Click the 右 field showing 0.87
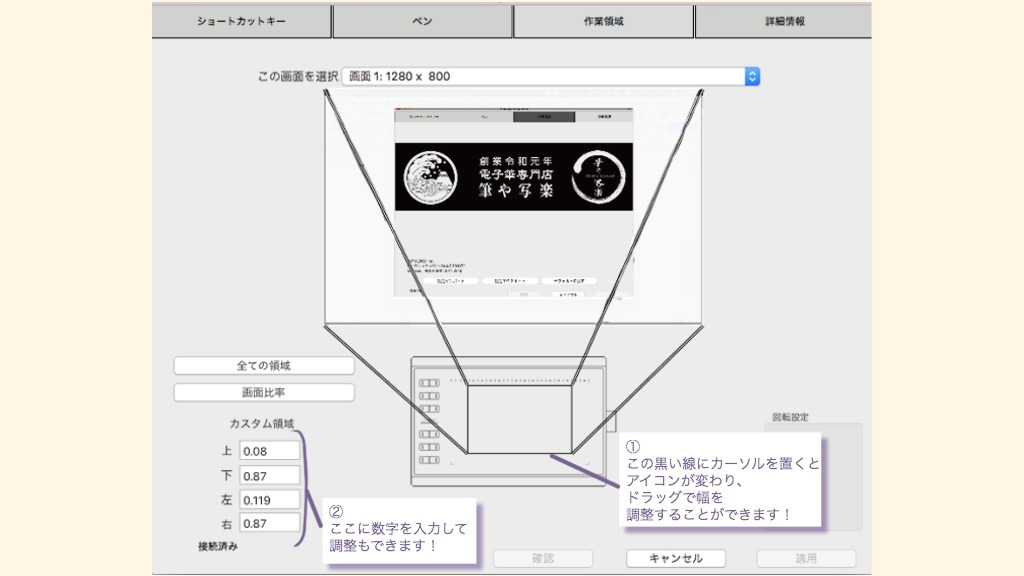The height and width of the screenshot is (576, 1024). tap(270, 524)
